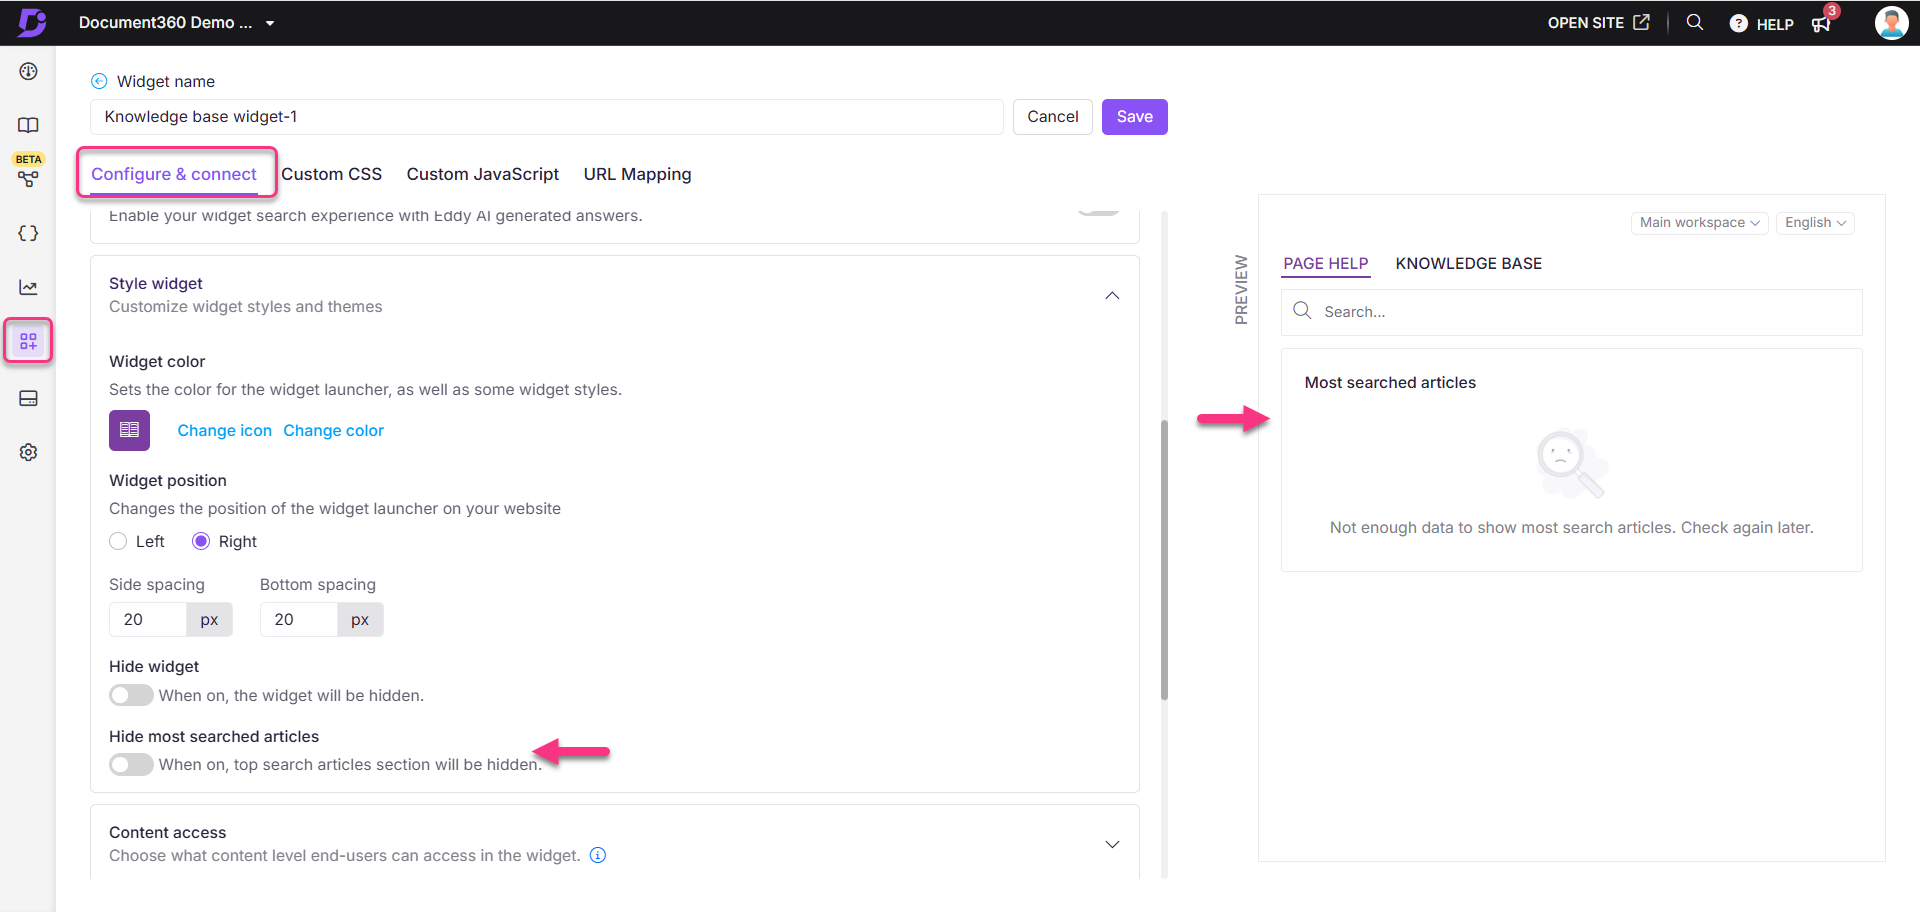Open the English language dropdown
This screenshot has height=912, width=1920.
click(1815, 222)
